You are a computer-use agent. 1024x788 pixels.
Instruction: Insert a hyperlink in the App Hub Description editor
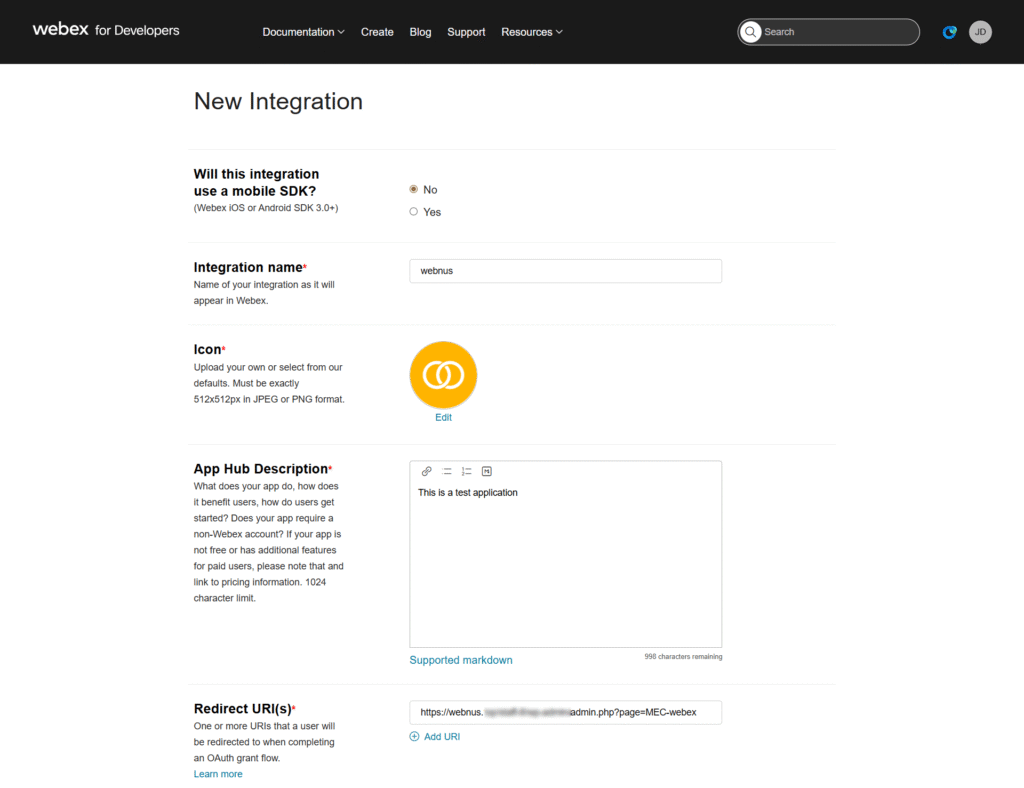click(426, 471)
